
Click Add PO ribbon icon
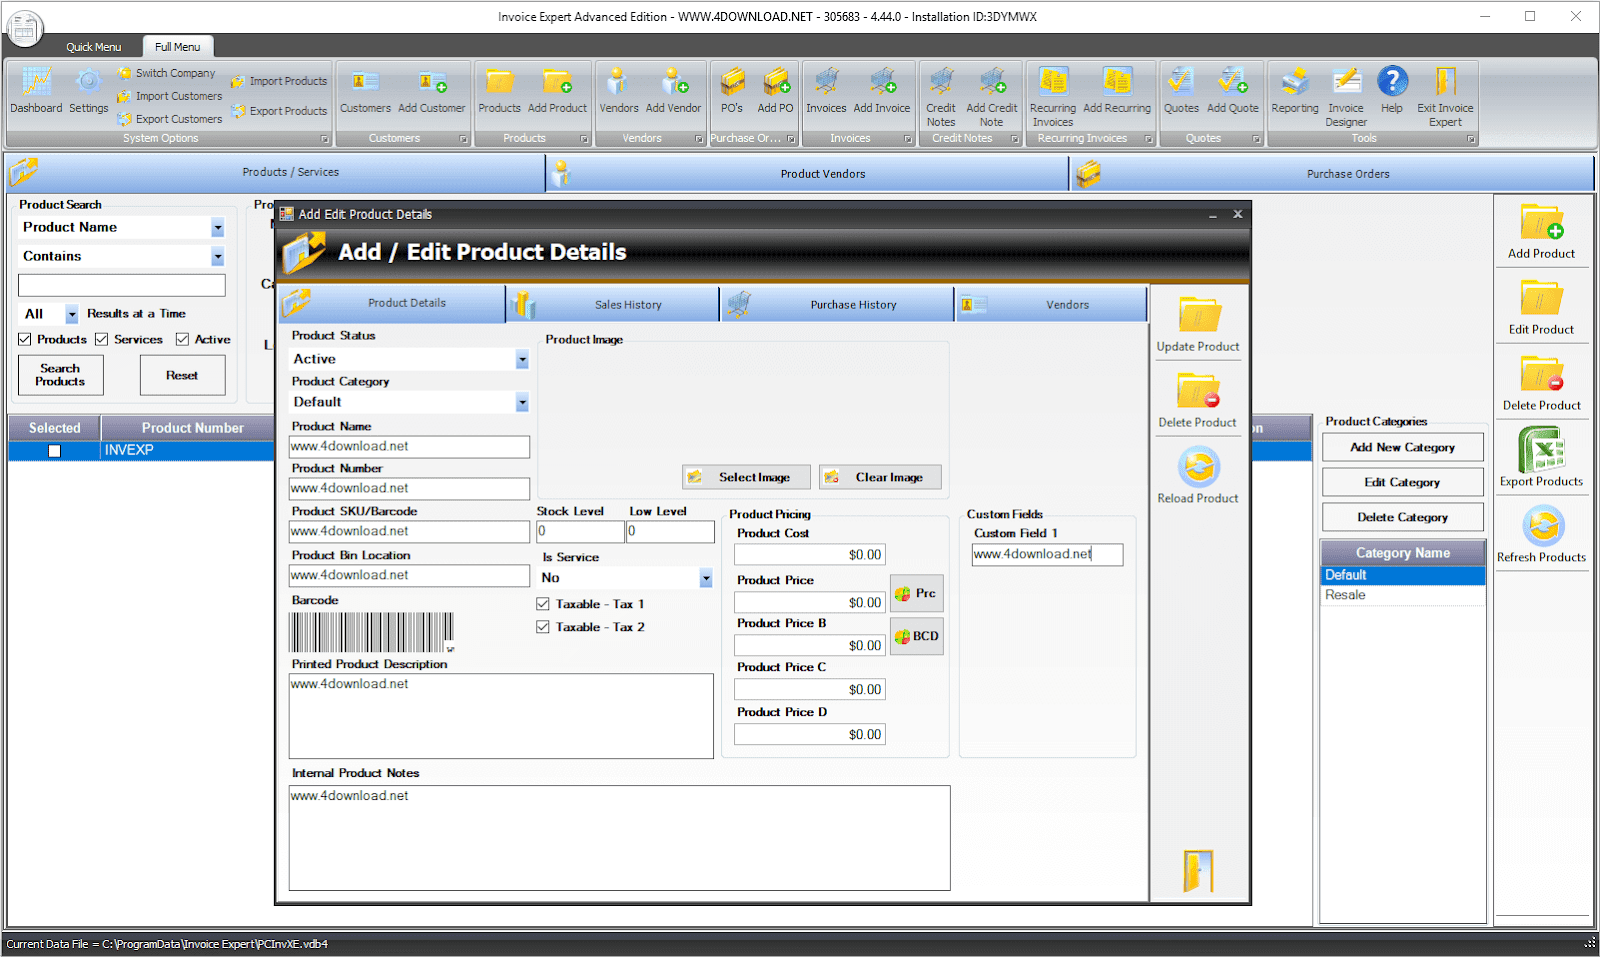[x=775, y=90]
